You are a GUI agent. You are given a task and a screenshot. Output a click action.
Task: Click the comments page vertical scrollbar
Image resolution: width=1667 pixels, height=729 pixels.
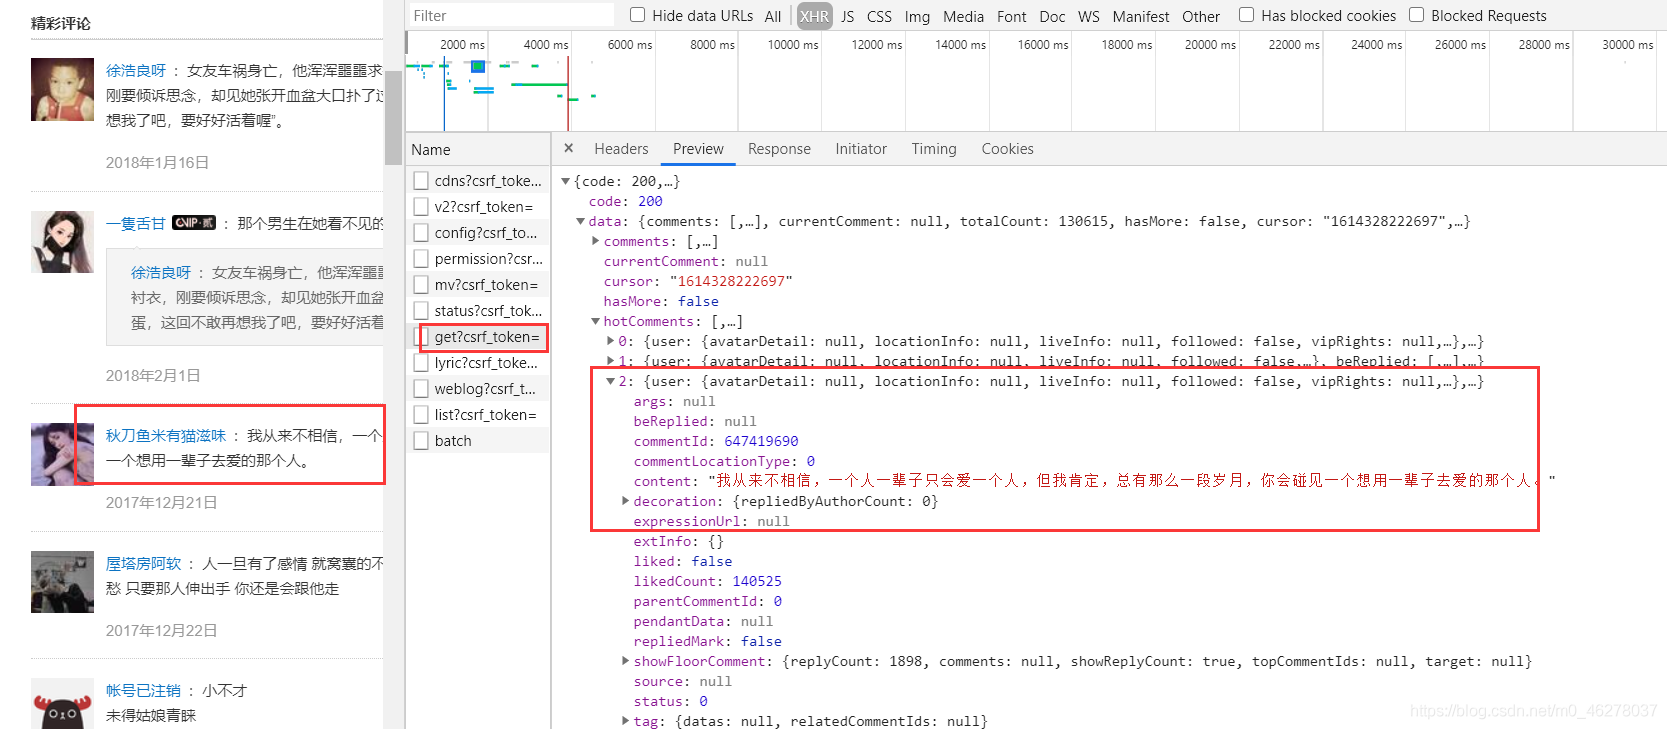392,119
